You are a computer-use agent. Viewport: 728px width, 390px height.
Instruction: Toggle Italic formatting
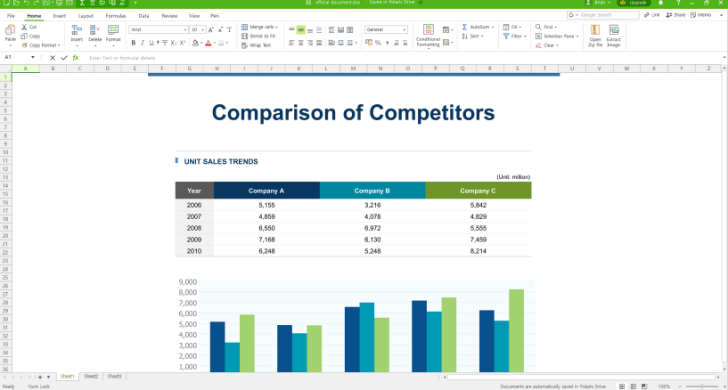143,43
